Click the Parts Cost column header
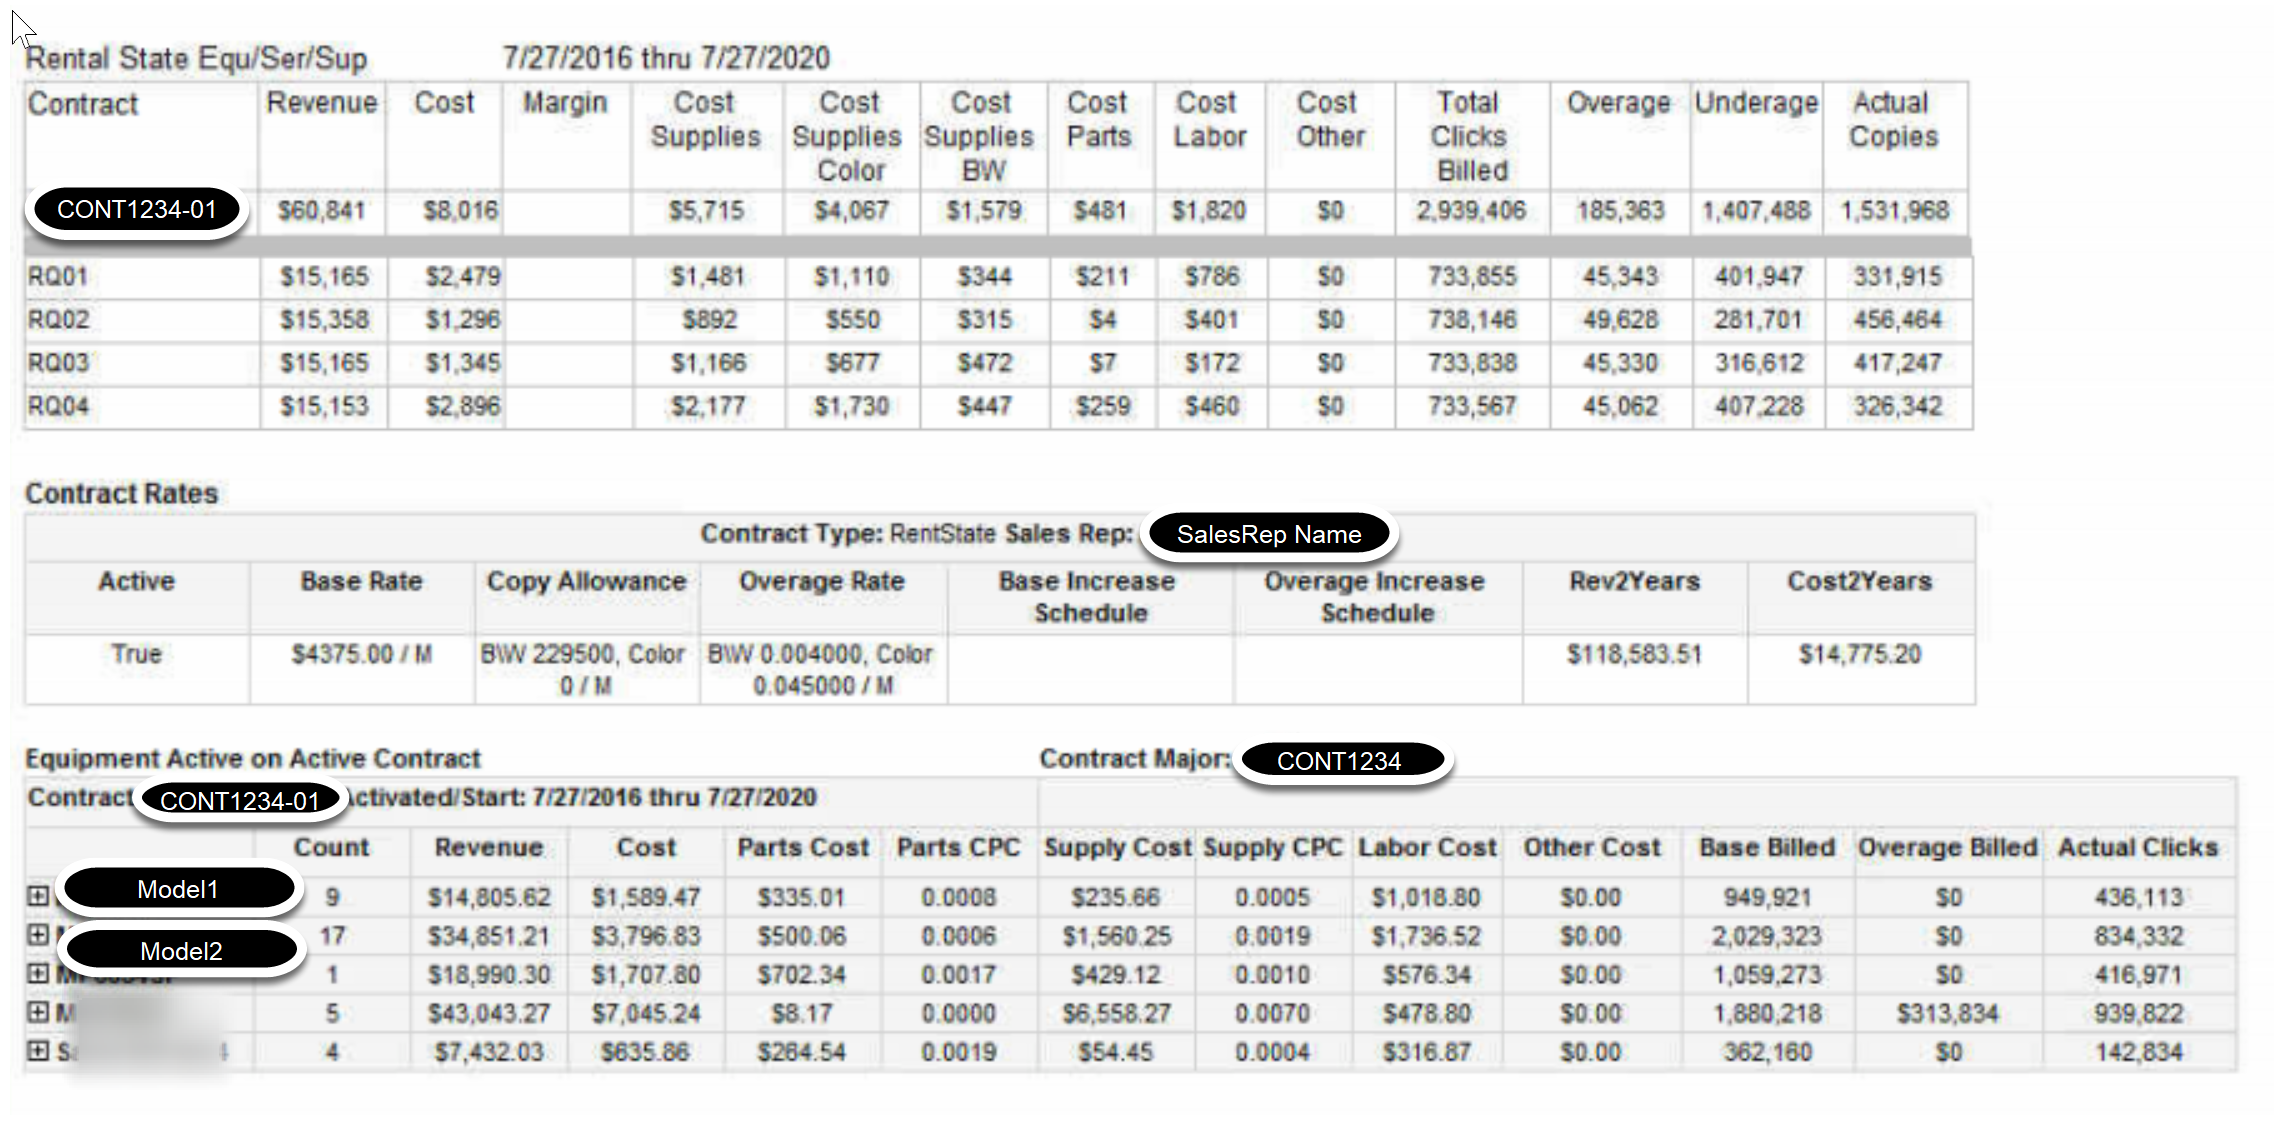Viewport: 2274px width, 1124px height. pyautogui.click(x=803, y=847)
